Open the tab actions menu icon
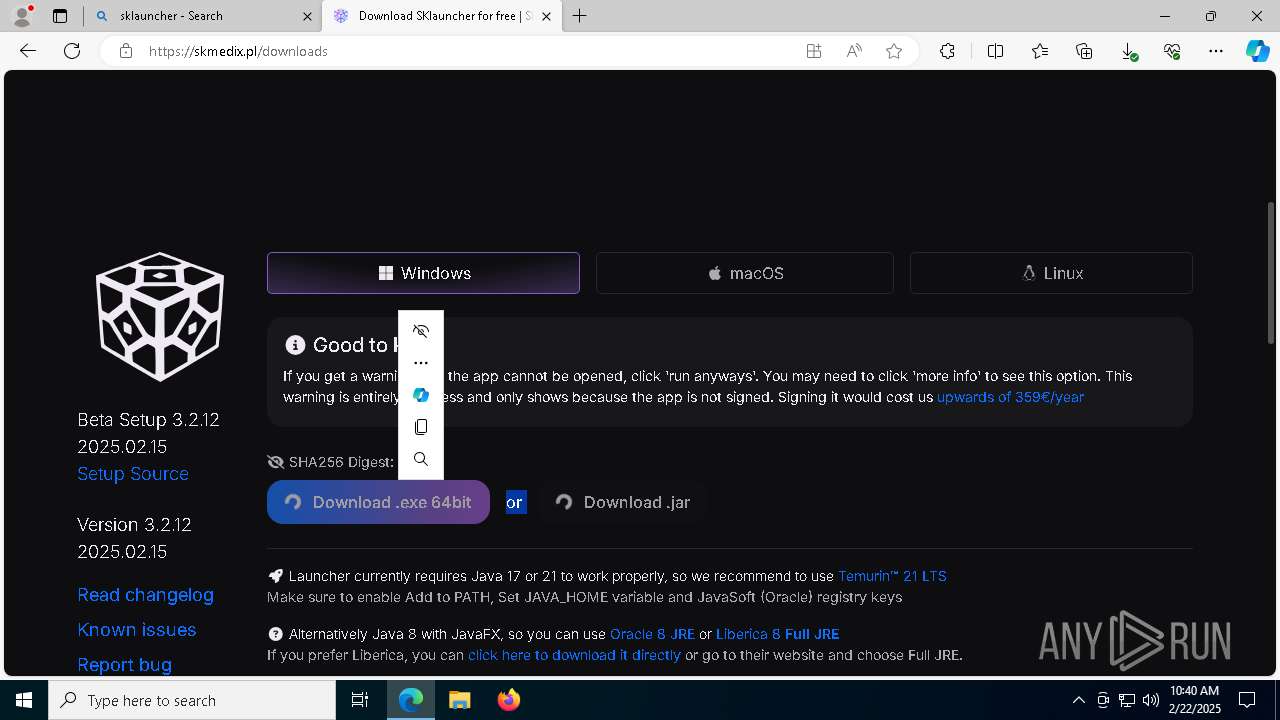1280x720 pixels. [60, 16]
